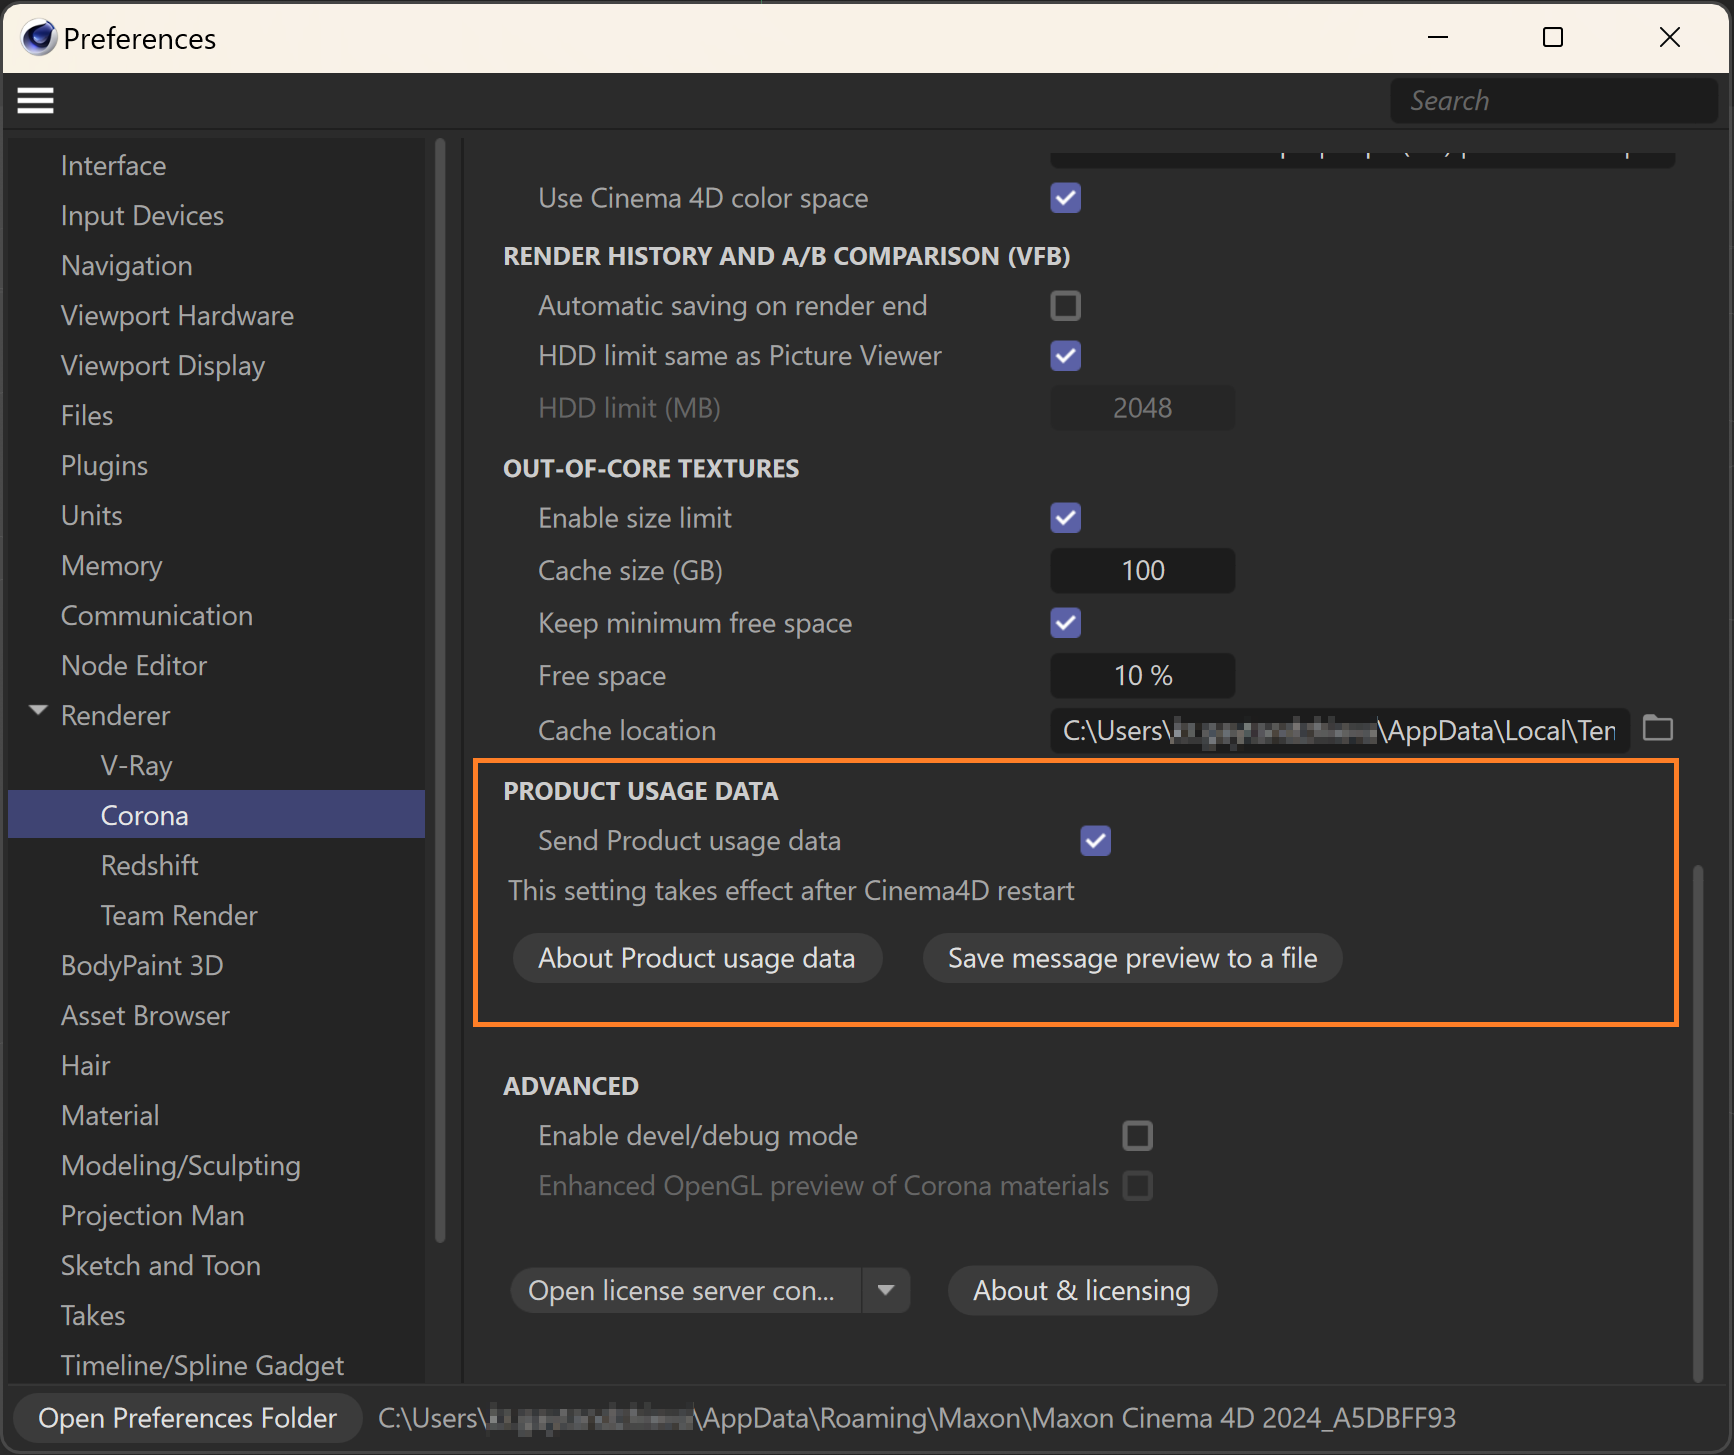Maximize the Preferences window
This screenshot has height=1455, width=1734.
click(1553, 37)
